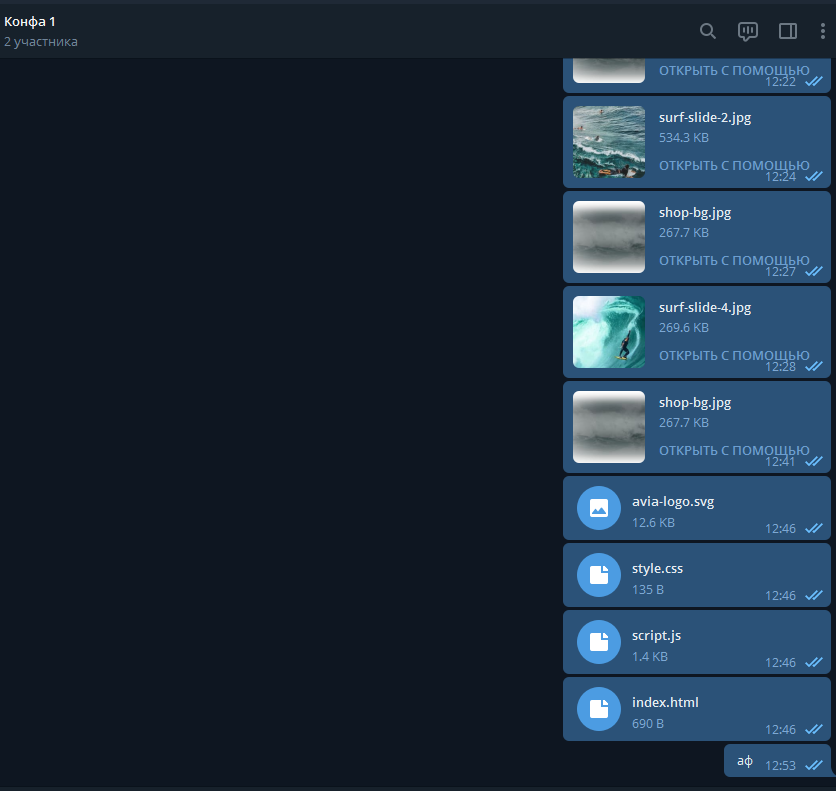This screenshot has height=791, width=836.
Task: Click the file name script.js
Action: pyautogui.click(x=656, y=636)
